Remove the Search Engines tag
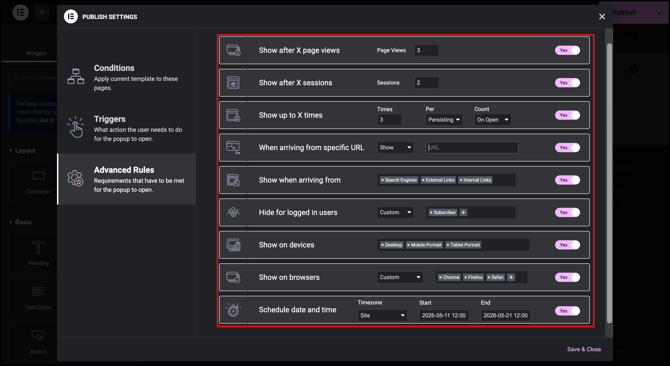The width and height of the screenshot is (670, 366). click(x=382, y=180)
